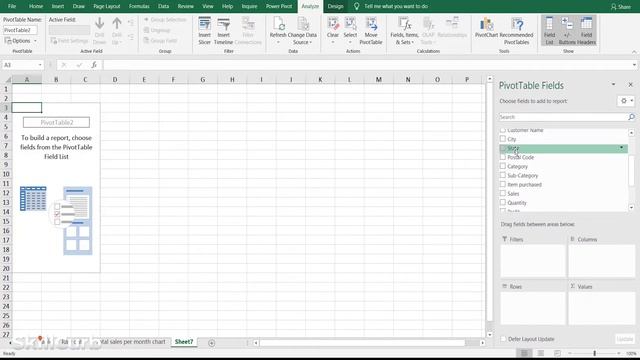Switch to Page Layout view in status bar
Viewport: 640px width, 360px height.
[541, 353]
